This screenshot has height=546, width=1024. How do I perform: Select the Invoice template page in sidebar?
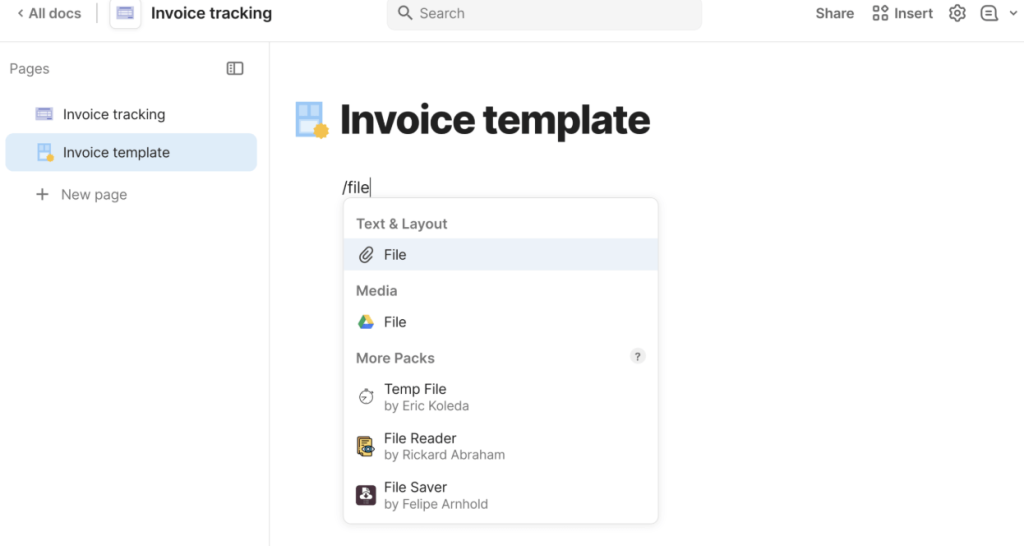click(131, 152)
